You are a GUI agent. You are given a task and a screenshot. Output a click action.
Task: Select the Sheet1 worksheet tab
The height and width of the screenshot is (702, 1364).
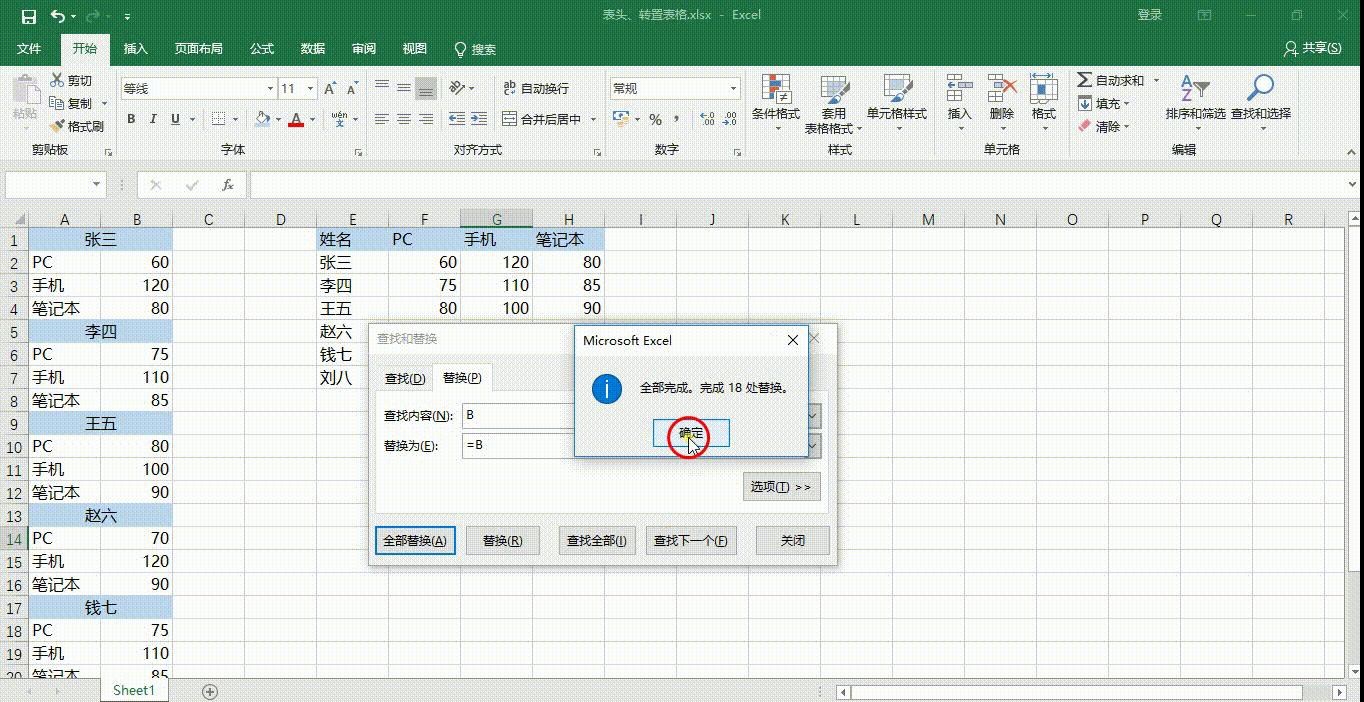pyautogui.click(x=133, y=690)
